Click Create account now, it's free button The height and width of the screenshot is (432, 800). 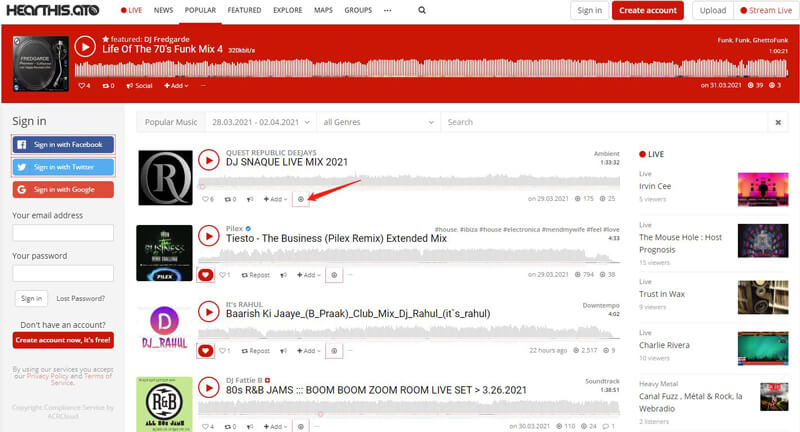click(63, 340)
